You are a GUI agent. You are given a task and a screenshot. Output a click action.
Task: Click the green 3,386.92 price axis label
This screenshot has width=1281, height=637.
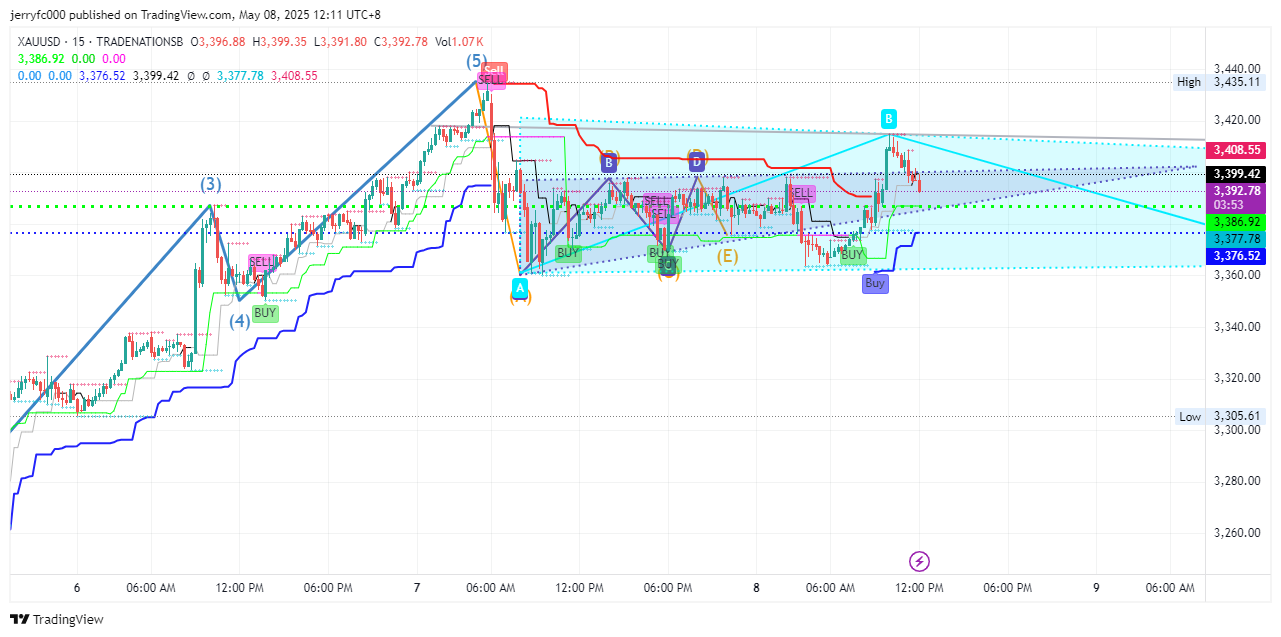pos(1236,220)
